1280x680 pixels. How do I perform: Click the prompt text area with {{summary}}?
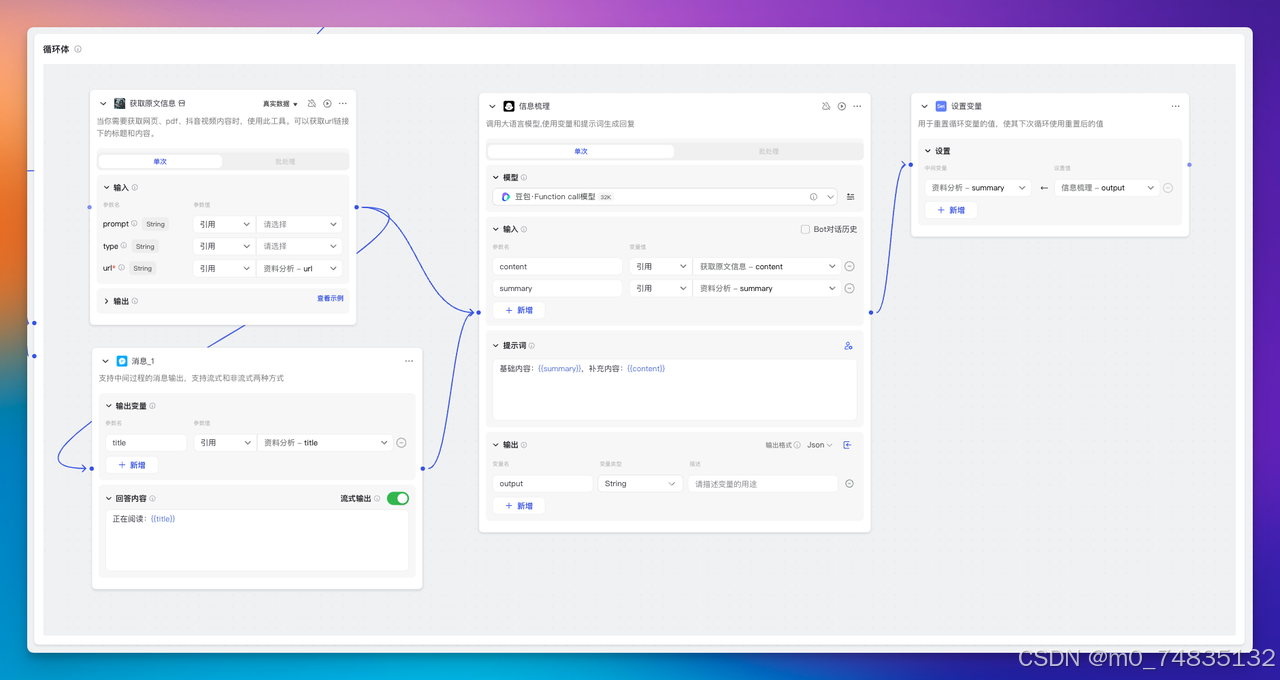[675, 390]
